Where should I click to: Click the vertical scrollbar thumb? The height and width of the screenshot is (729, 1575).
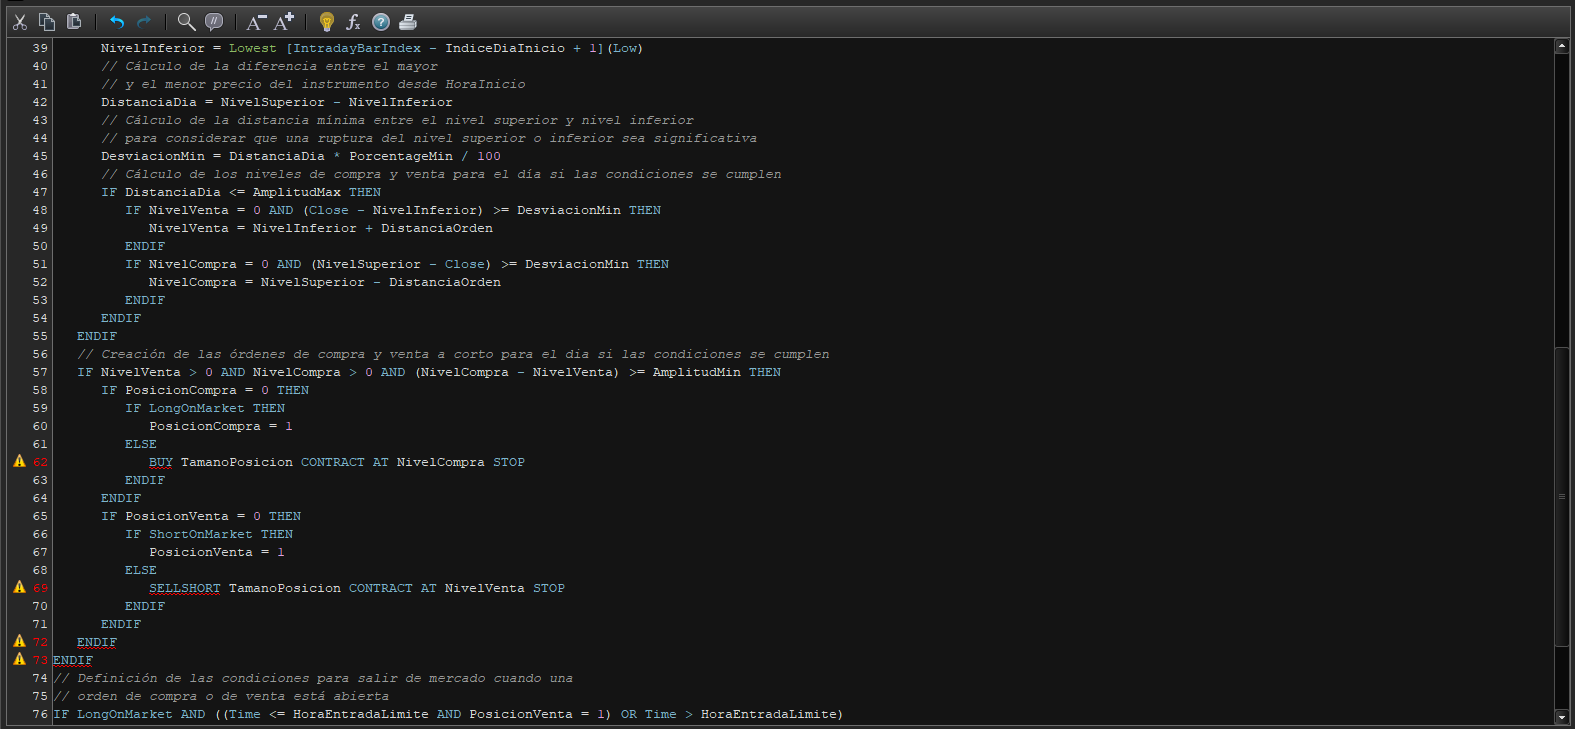1561,496
